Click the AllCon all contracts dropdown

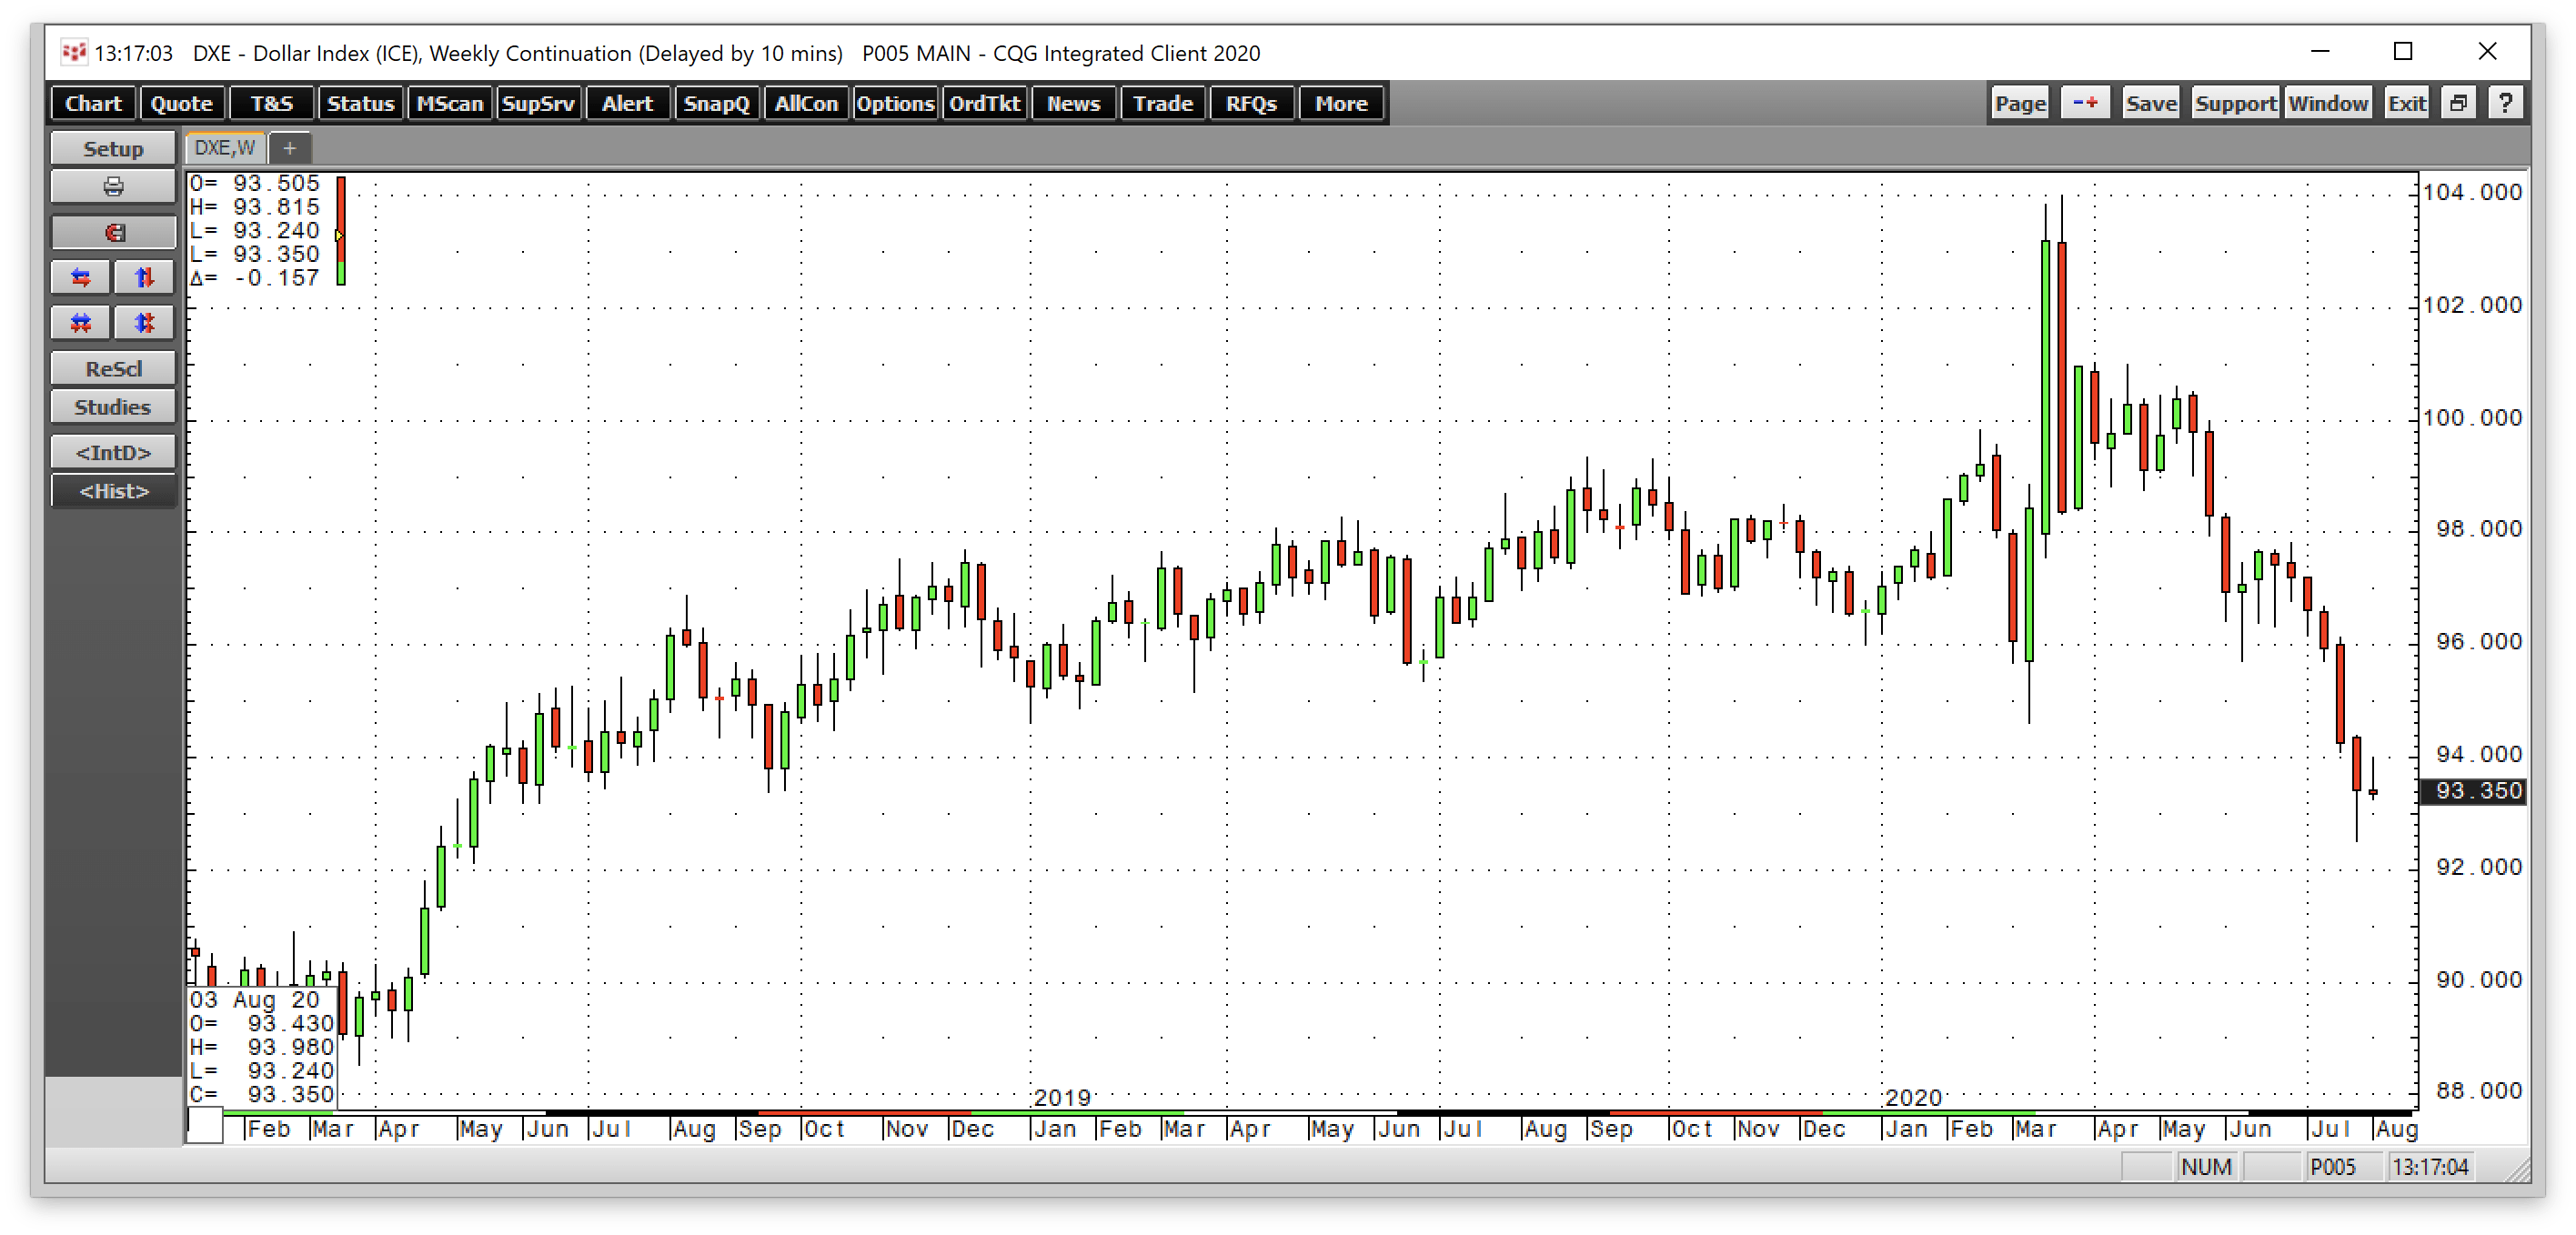coord(805,104)
